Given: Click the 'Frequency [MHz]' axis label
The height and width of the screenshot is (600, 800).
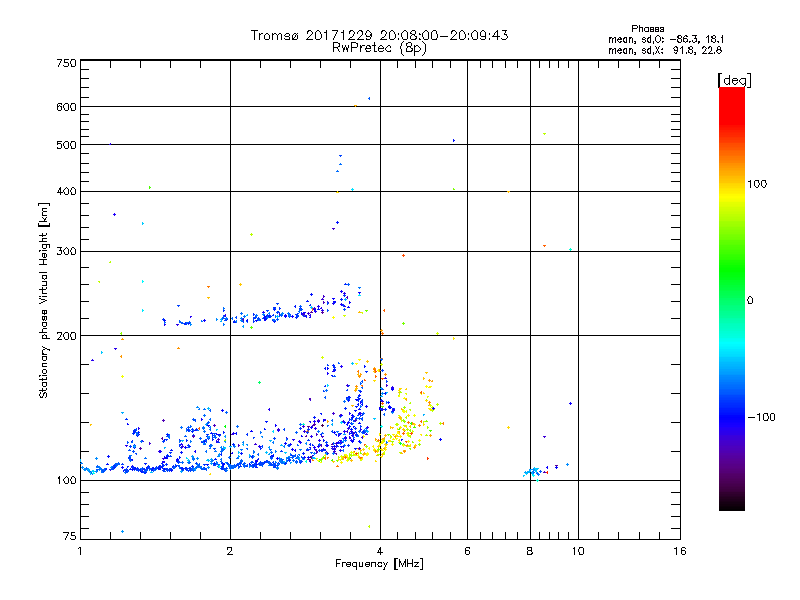Looking at the screenshot, I should point(379,564).
